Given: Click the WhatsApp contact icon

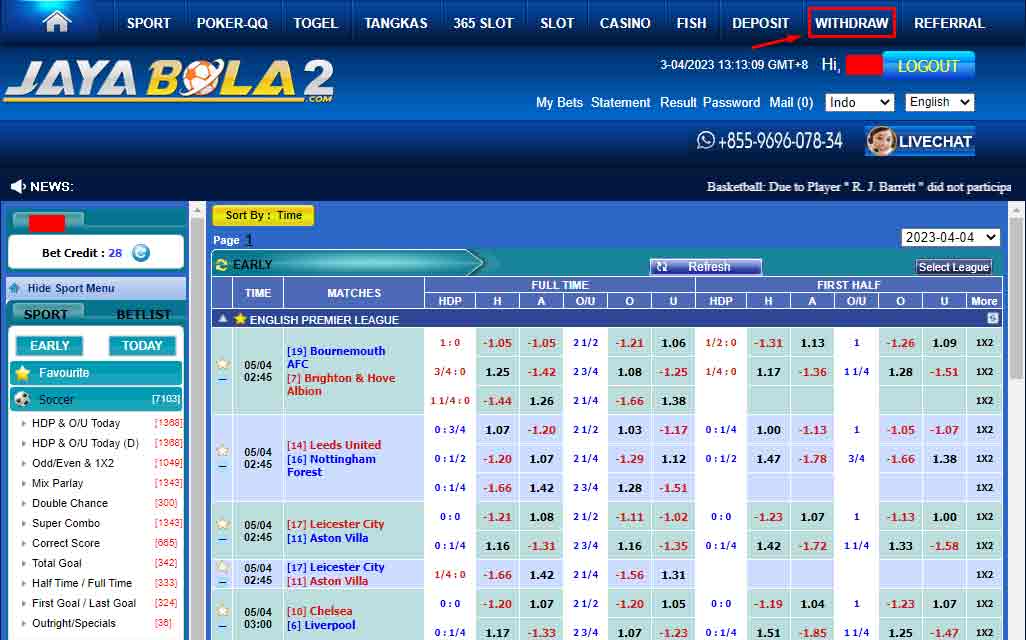Looking at the screenshot, I should click(x=705, y=140).
